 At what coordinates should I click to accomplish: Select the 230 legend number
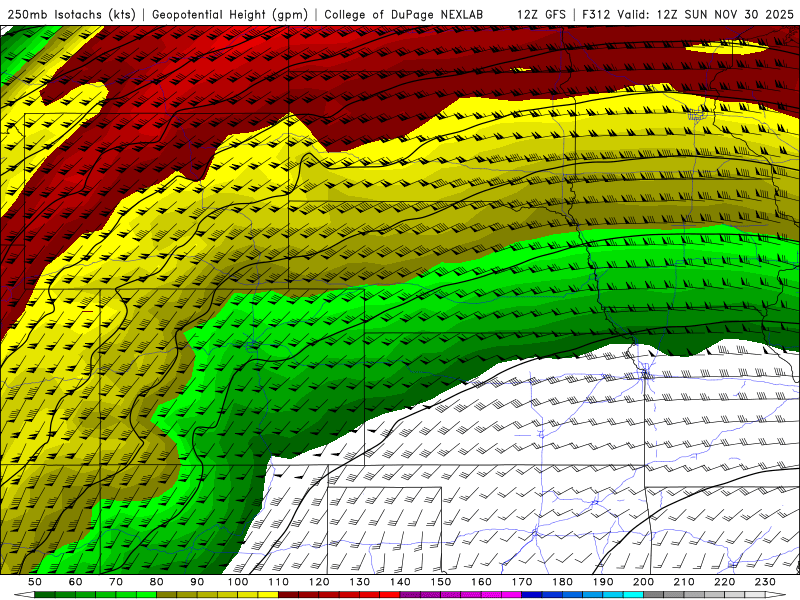click(x=765, y=582)
